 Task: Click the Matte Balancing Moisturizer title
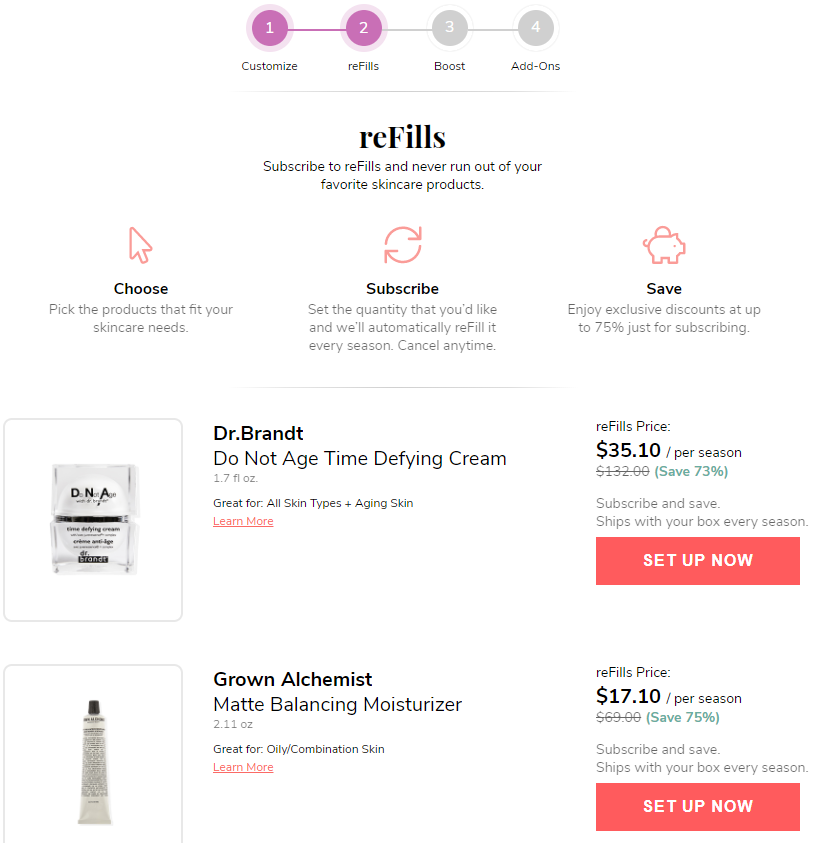coord(338,705)
